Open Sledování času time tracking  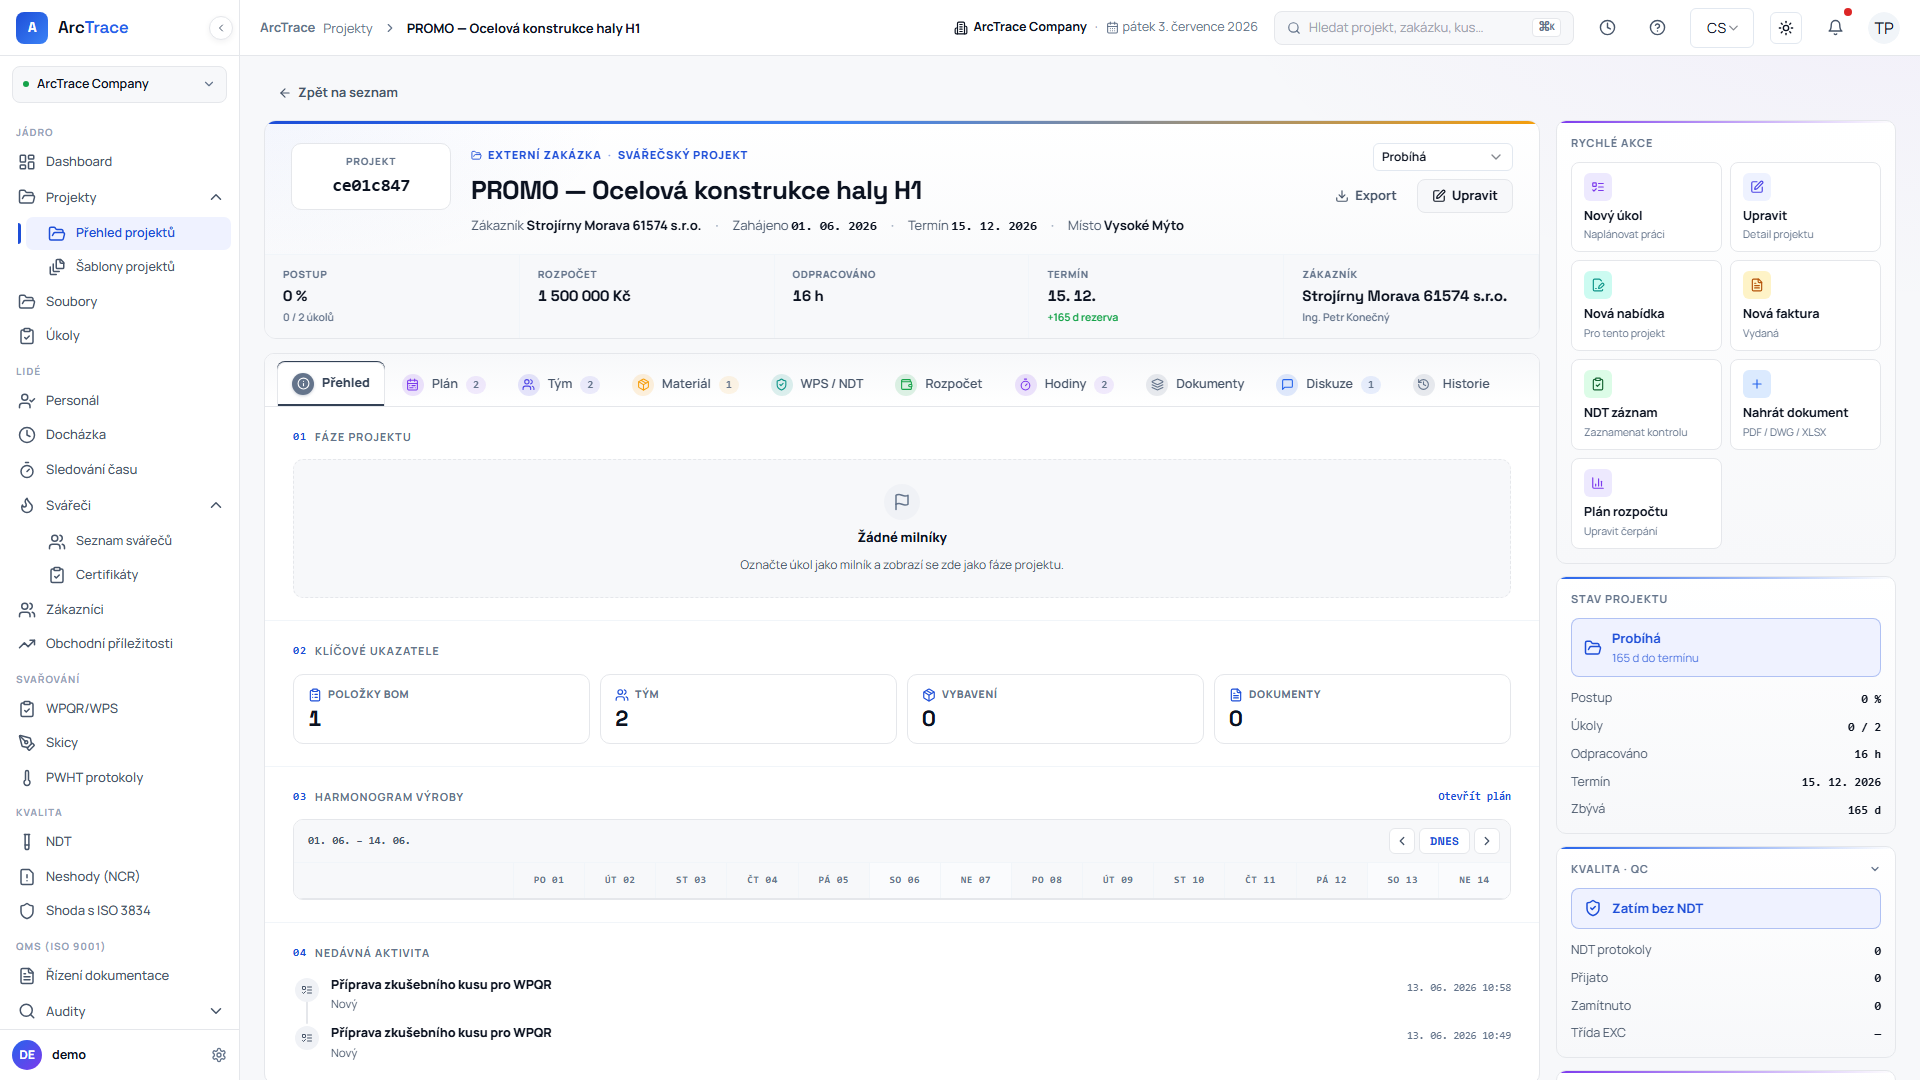[x=120, y=470]
